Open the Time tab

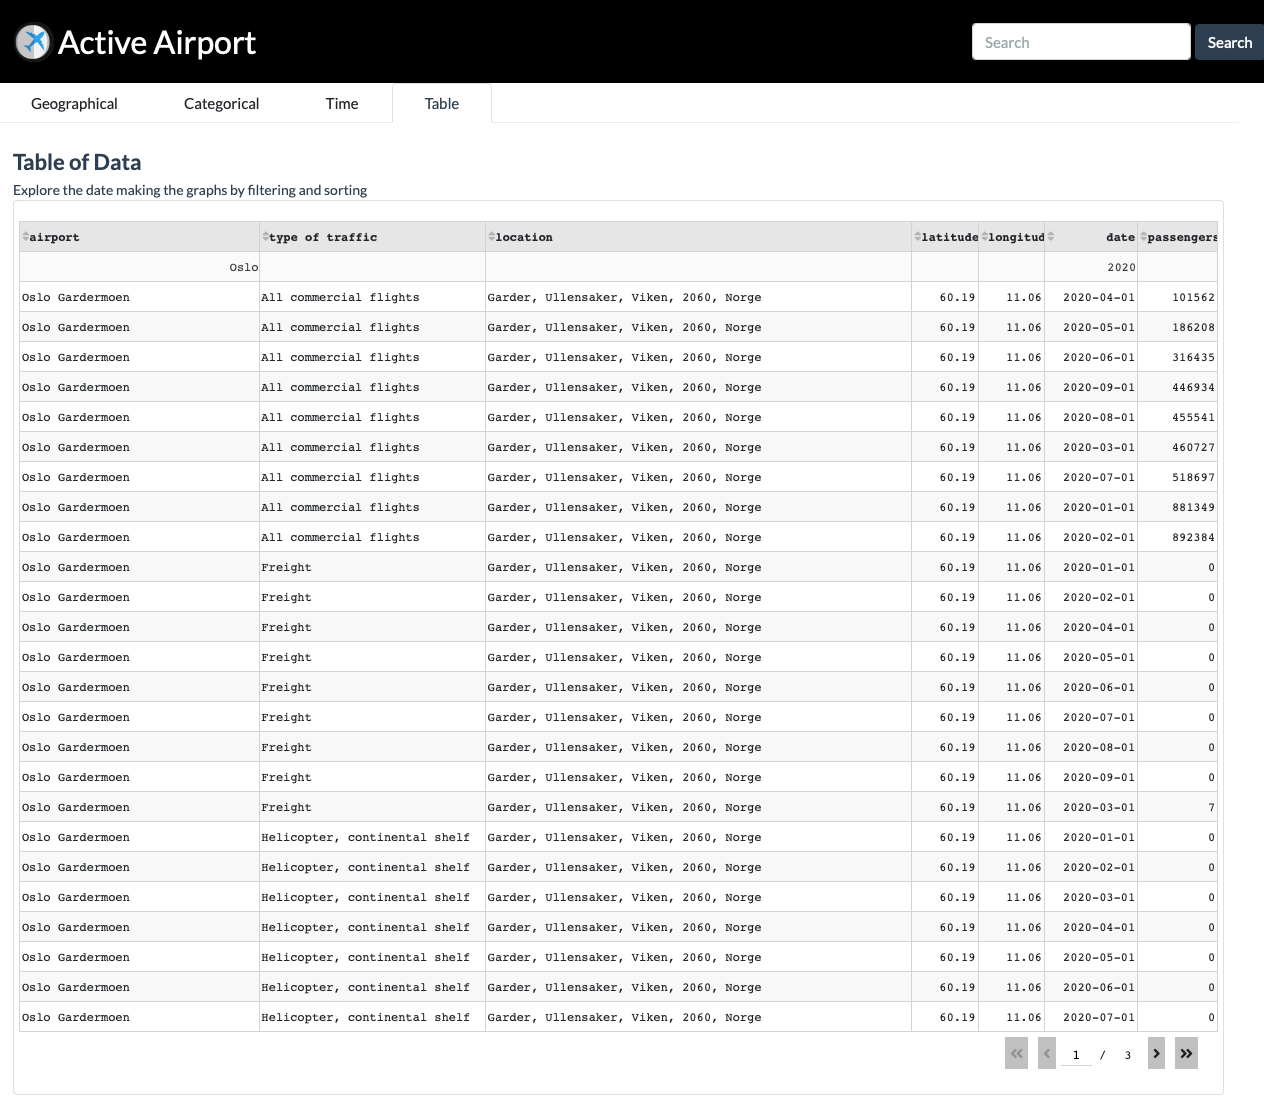[342, 103]
